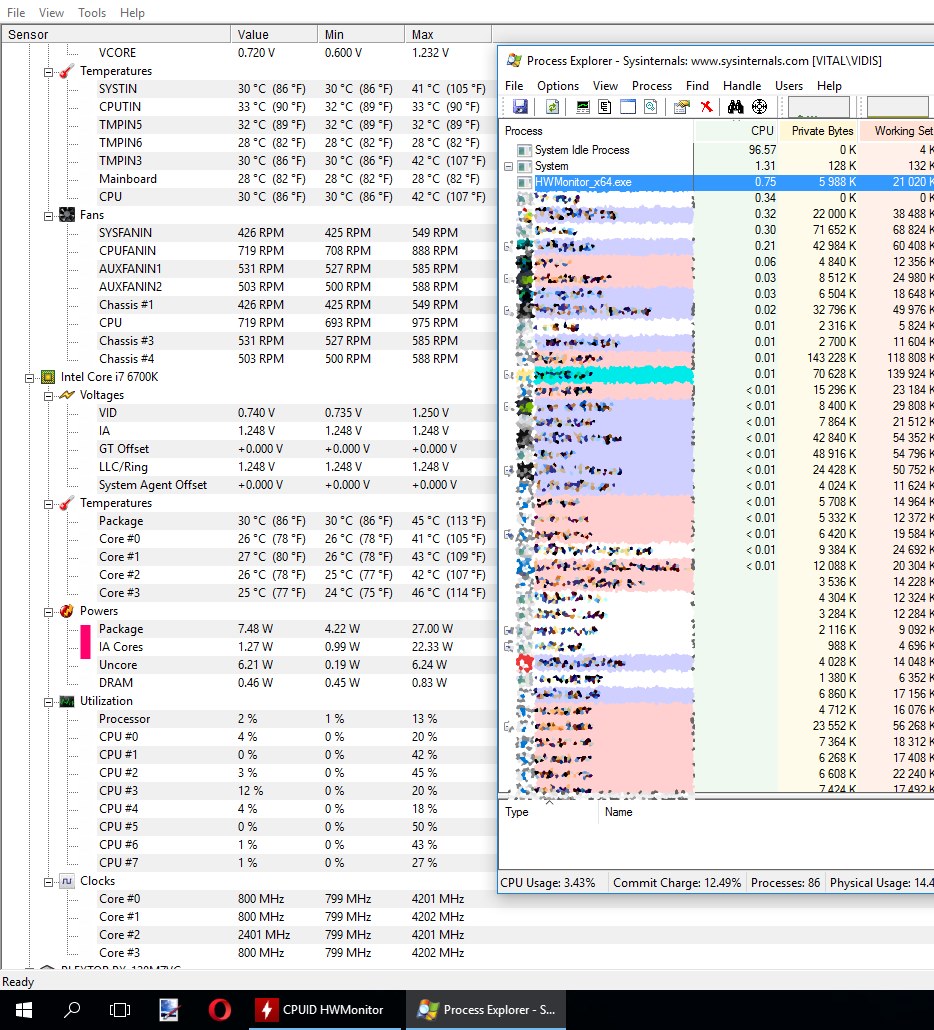The image size is (934, 1030).
Task: Click the lightning icon beside Voltages
Action: click(x=66, y=395)
